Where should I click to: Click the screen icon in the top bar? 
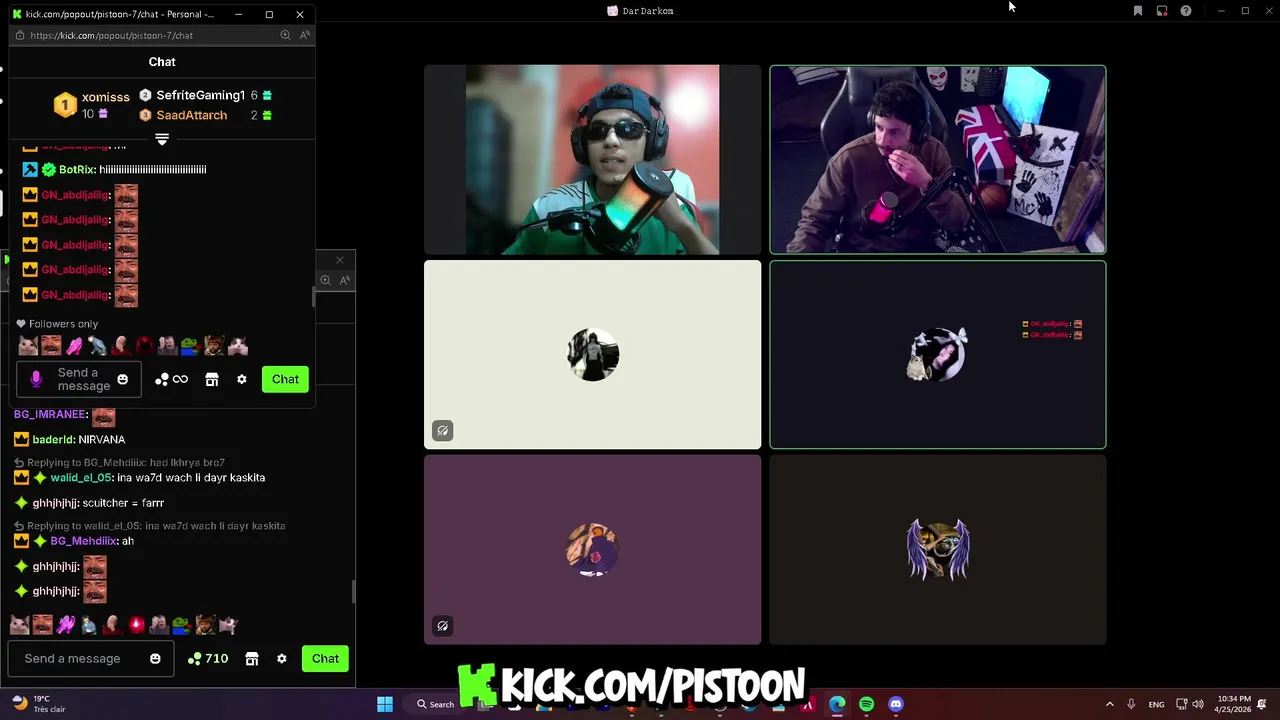(x=1162, y=11)
